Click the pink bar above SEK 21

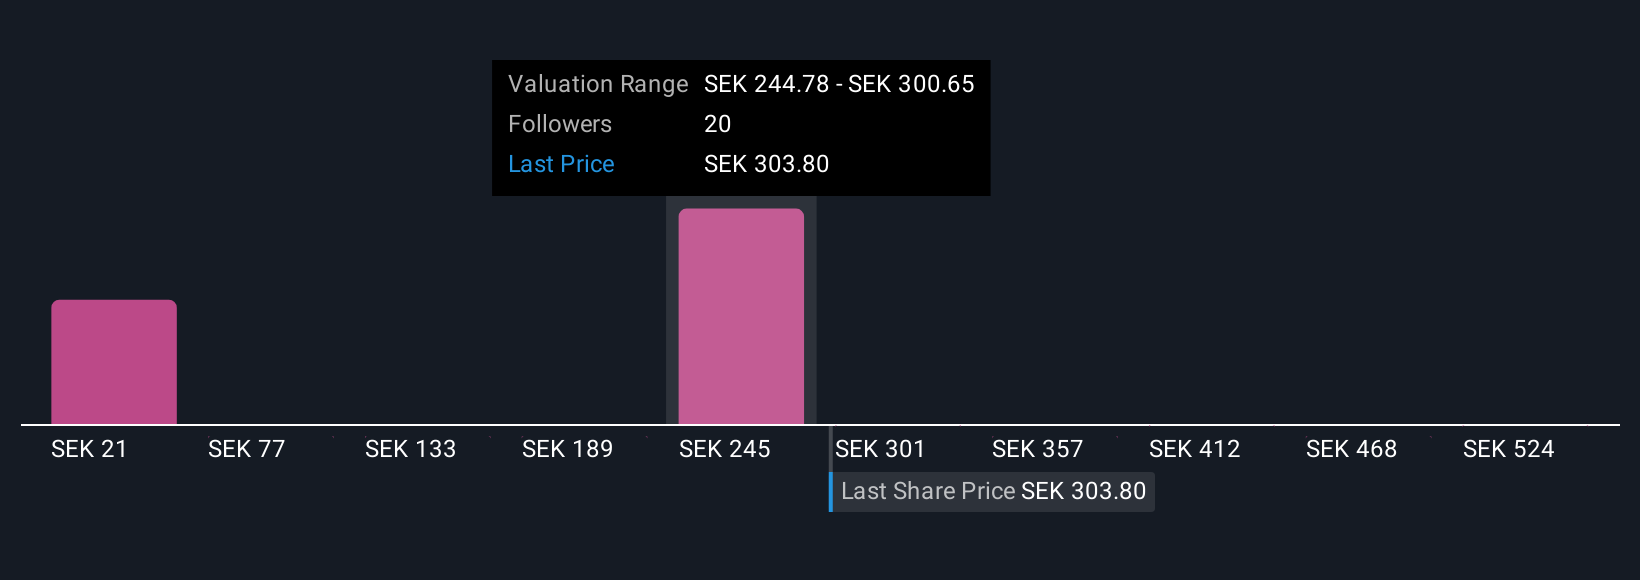[x=114, y=362]
